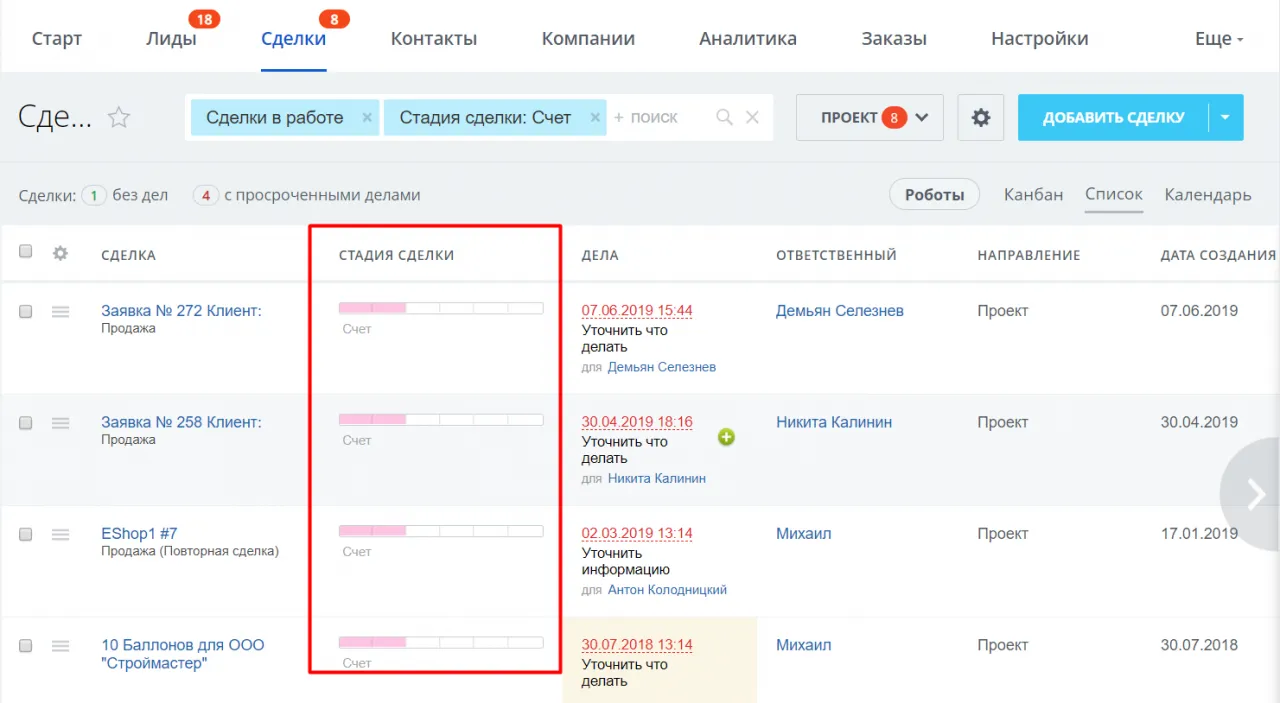The image size is (1280, 703).
Task: Clear the filter with the X icon
Action: tap(752, 118)
